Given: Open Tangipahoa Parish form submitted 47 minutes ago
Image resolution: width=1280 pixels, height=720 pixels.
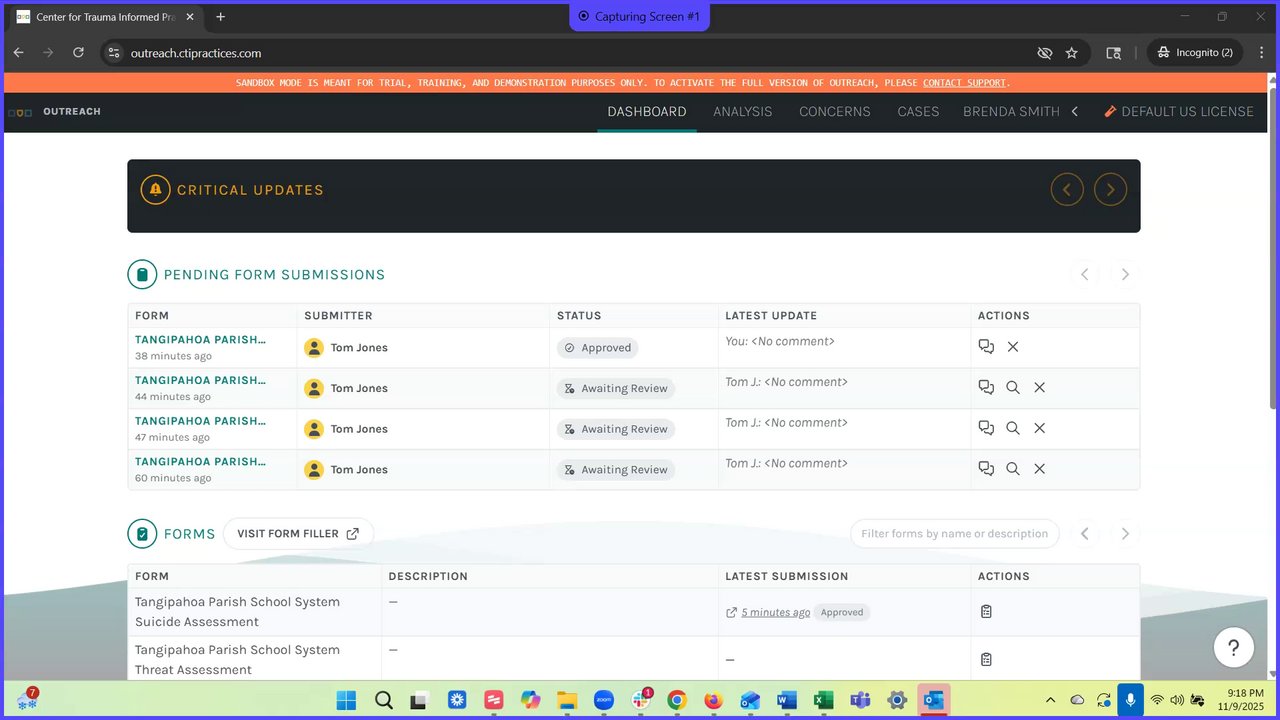Looking at the screenshot, I should point(200,421).
